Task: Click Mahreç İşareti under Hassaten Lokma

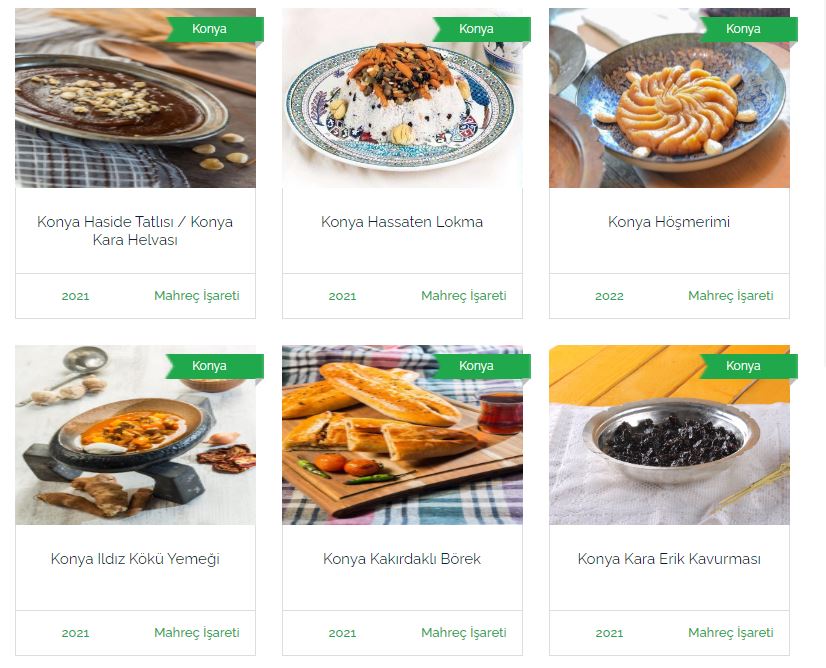Action: (x=464, y=296)
